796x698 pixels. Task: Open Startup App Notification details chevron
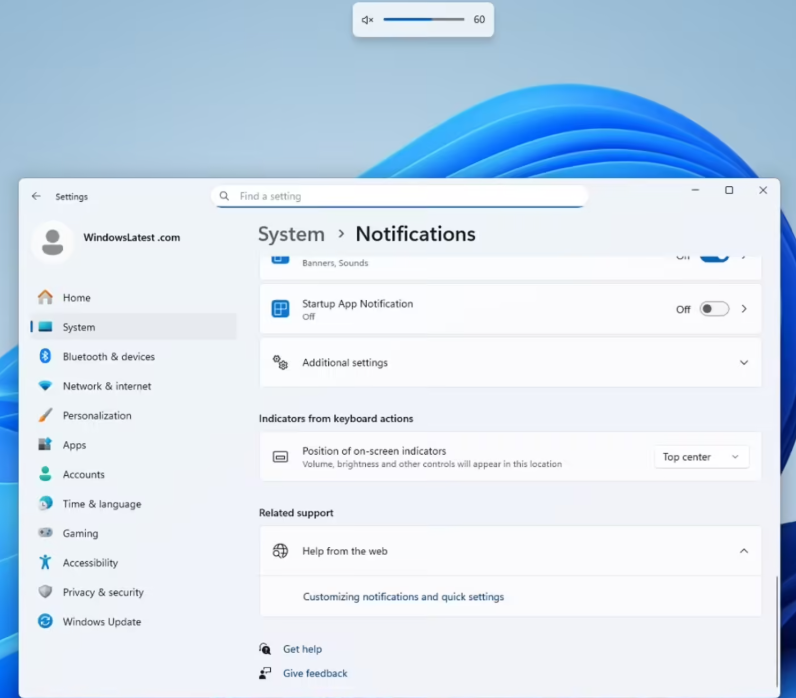tap(744, 309)
